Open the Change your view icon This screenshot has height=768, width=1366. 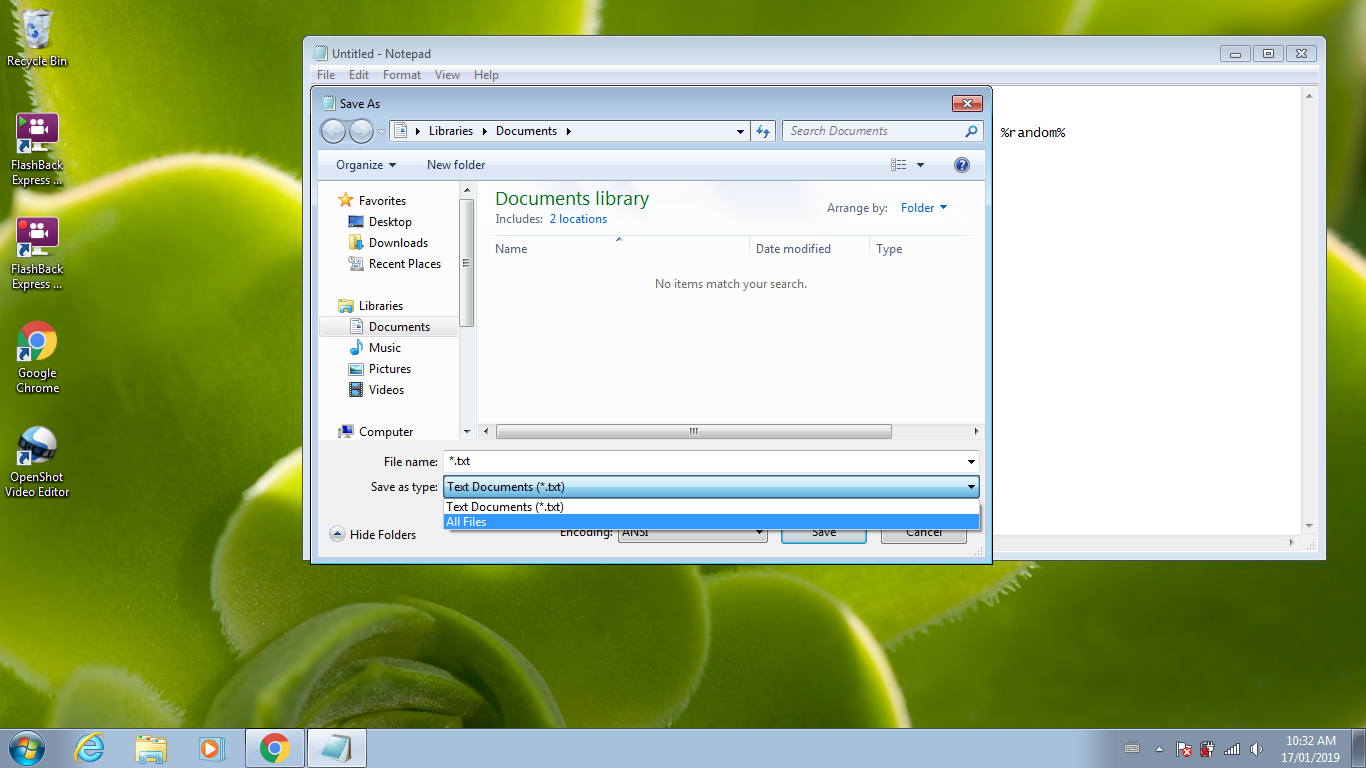(x=899, y=165)
